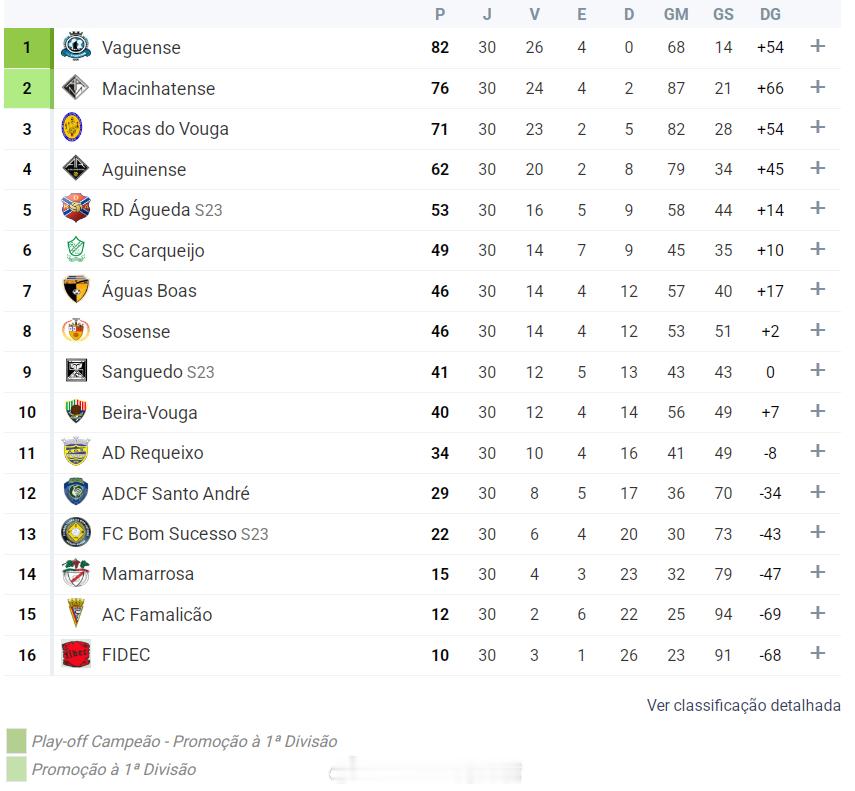Open the SC Carqueijo team link

tap(153, 251)
